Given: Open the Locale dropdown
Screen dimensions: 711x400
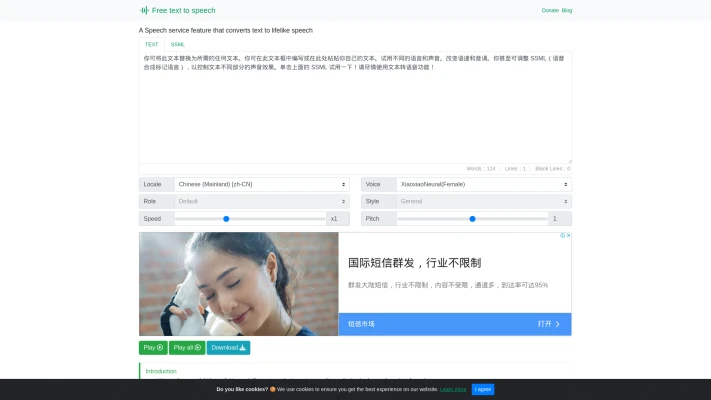Looking at the screenshot, I should coord(262,184).
